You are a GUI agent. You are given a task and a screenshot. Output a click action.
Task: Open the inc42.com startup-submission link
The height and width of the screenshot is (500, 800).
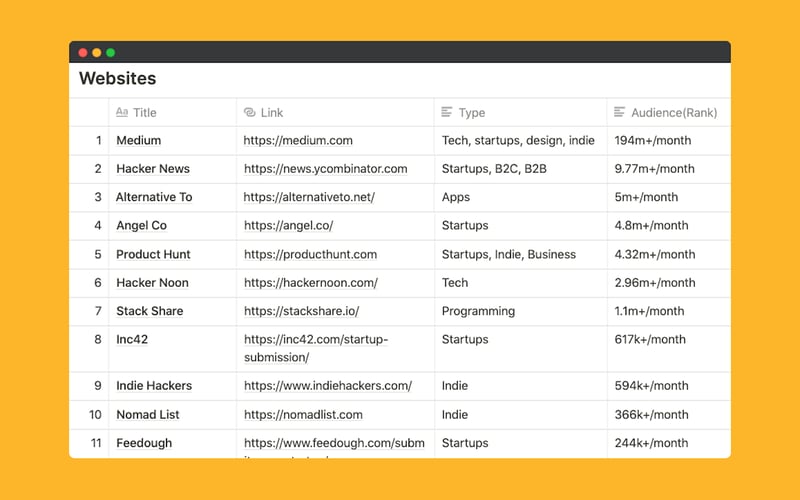coord(316,348)
